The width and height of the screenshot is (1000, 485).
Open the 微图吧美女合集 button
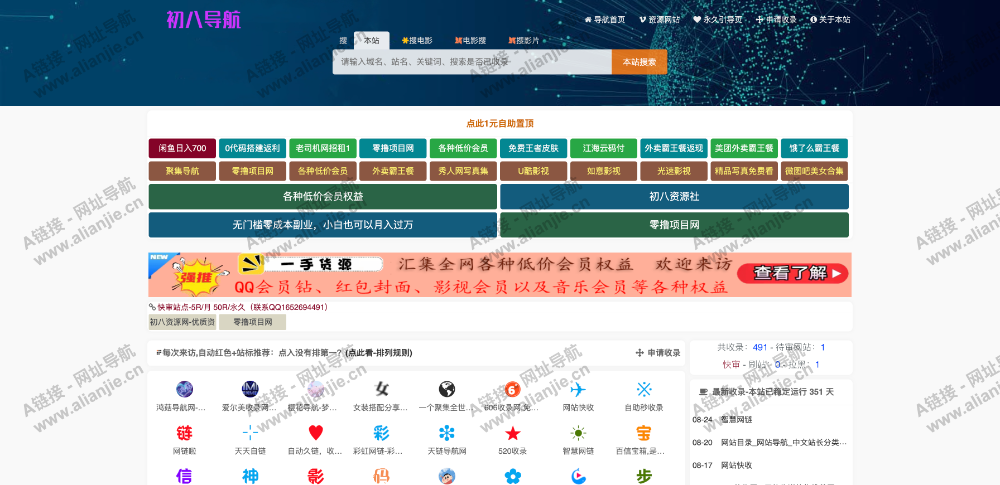[814, 171]
